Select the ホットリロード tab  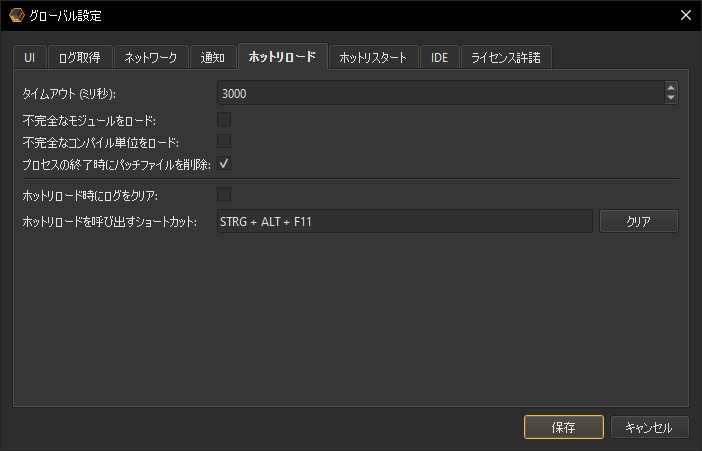283,56
